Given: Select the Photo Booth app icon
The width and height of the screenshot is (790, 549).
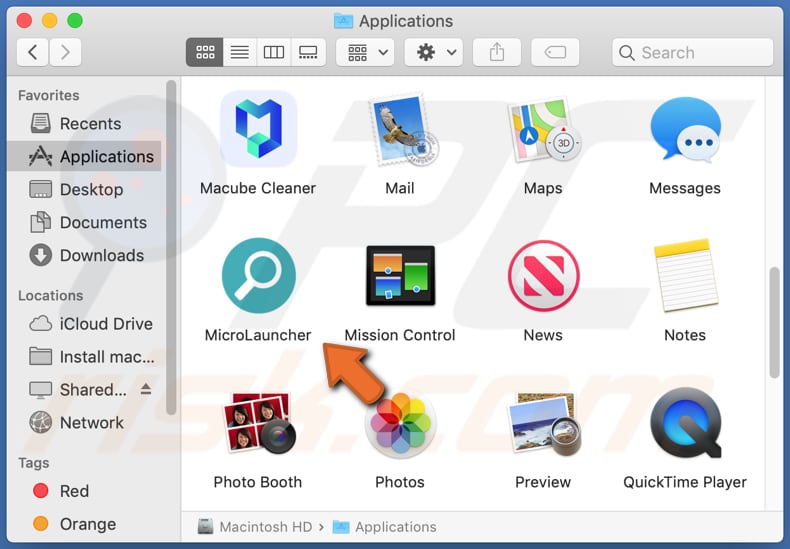Looking at the screenshot, I should pyautogui.click(x=258, y=422).
